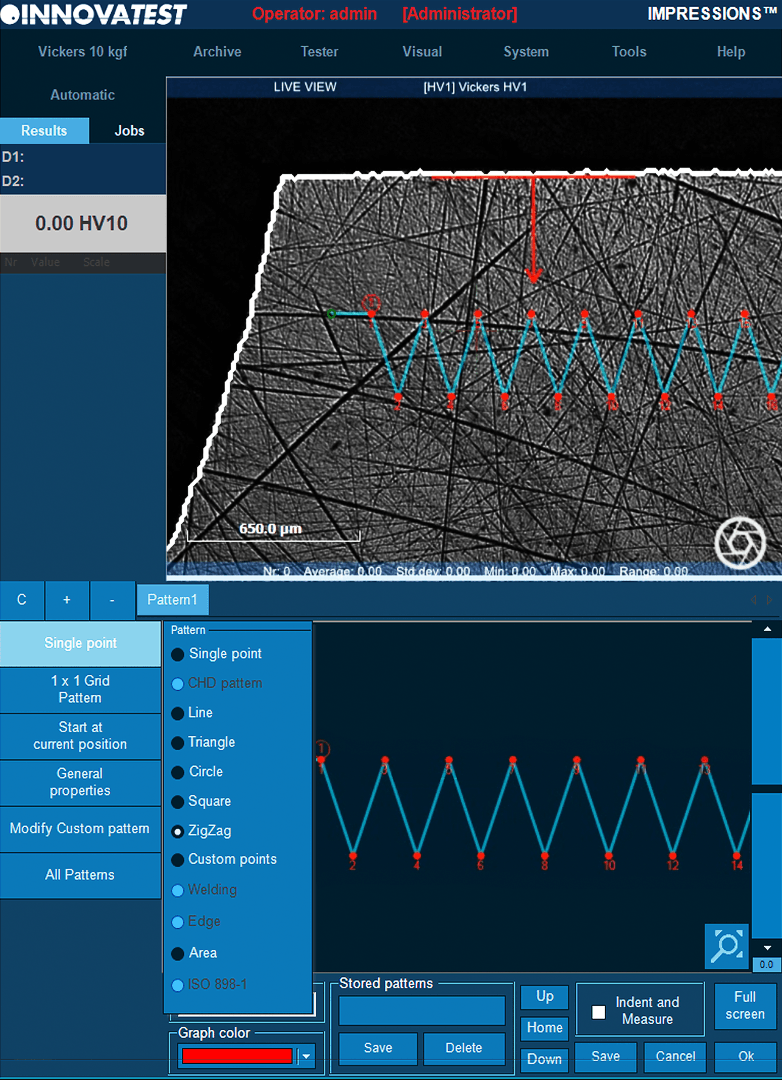Click the scroll up arrow of pattern preview
The image size is (782, 1080).
point(766,629)
